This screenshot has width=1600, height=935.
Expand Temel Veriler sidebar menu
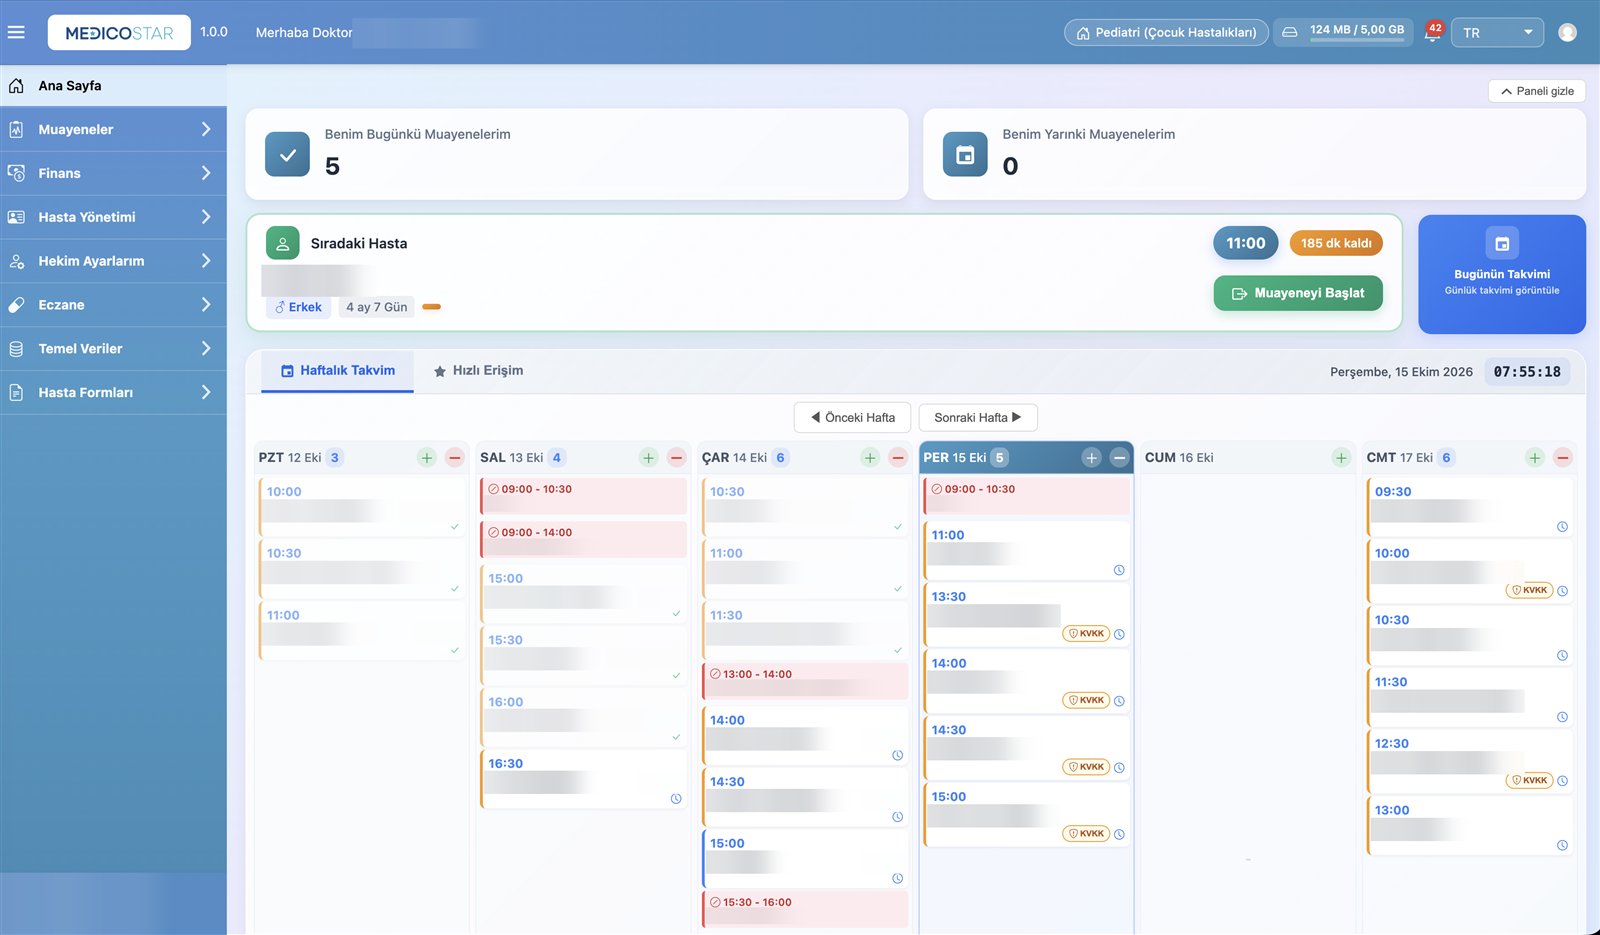click(113, 349)
